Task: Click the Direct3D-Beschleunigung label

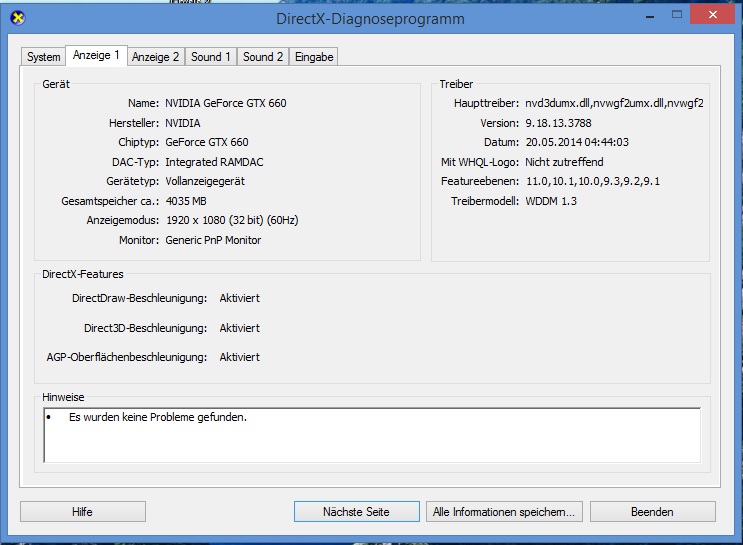Action: (x=145, y=328)
